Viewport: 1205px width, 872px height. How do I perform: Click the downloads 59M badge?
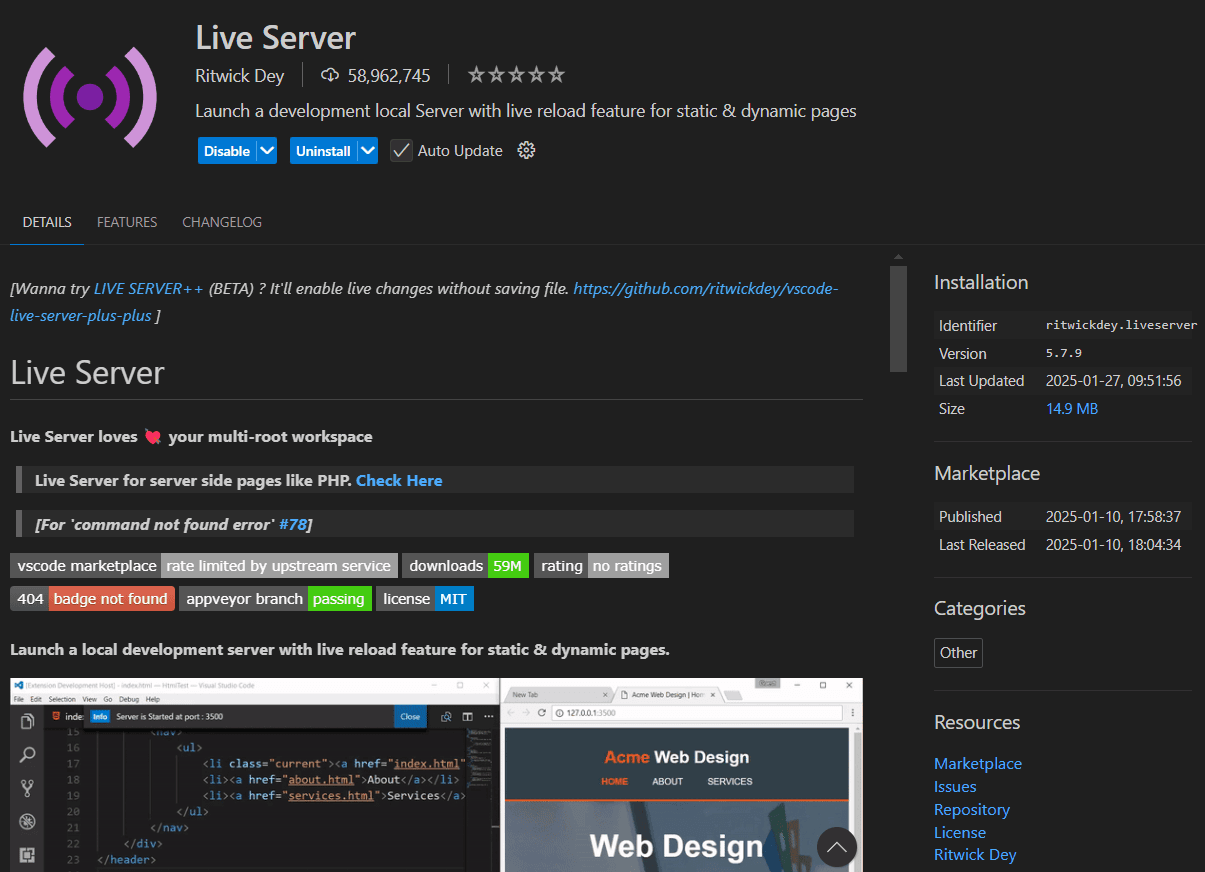point(465,566)
